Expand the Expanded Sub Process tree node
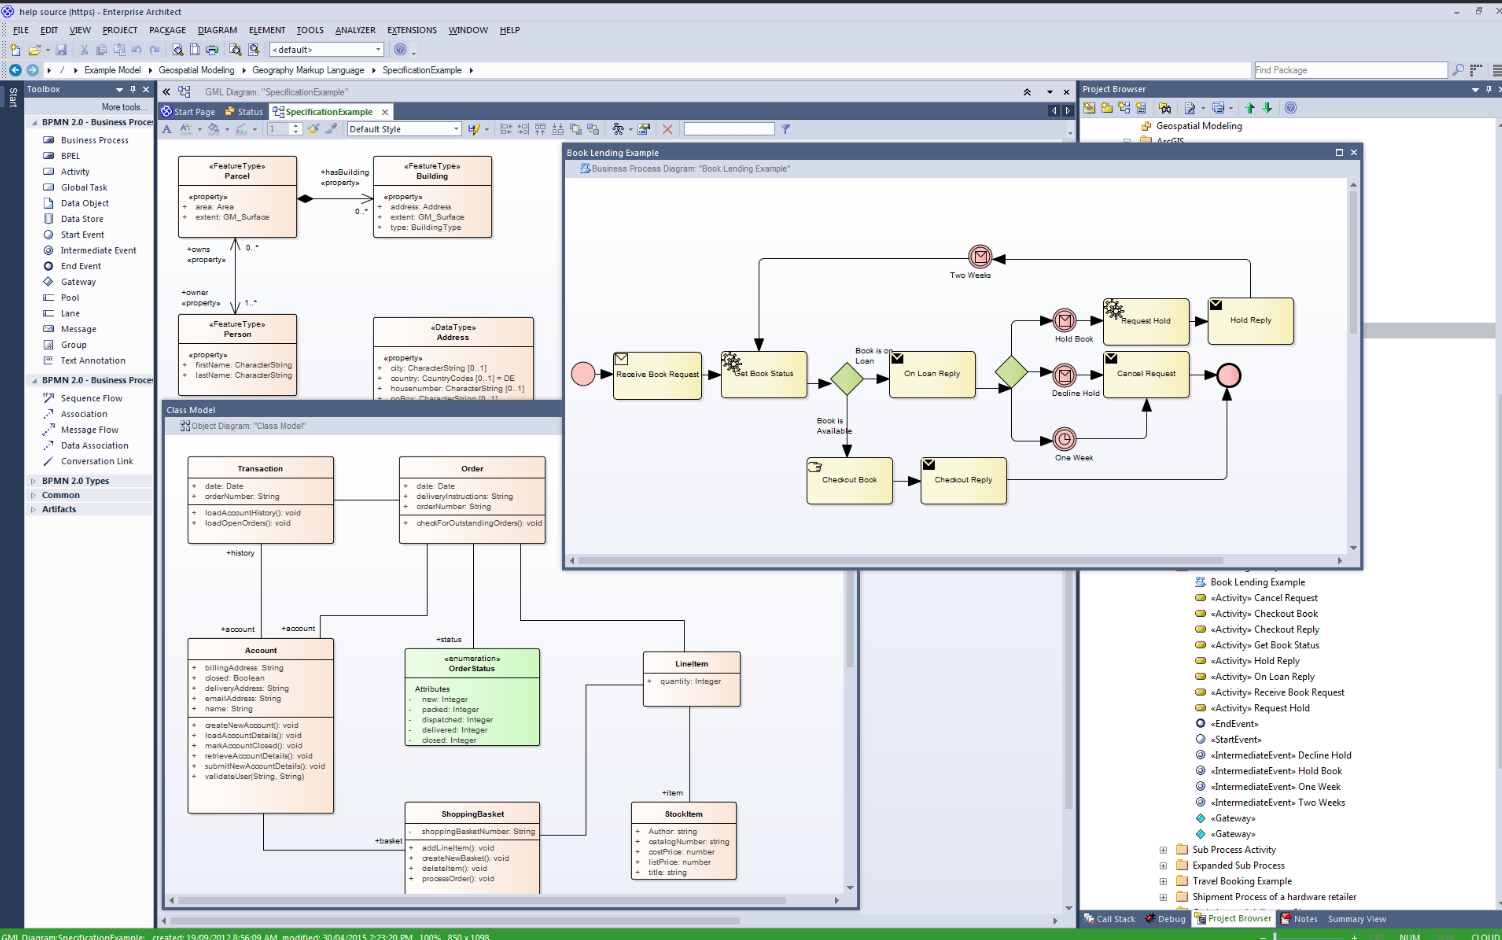 pyautogui.click(x=1163, y=866)
